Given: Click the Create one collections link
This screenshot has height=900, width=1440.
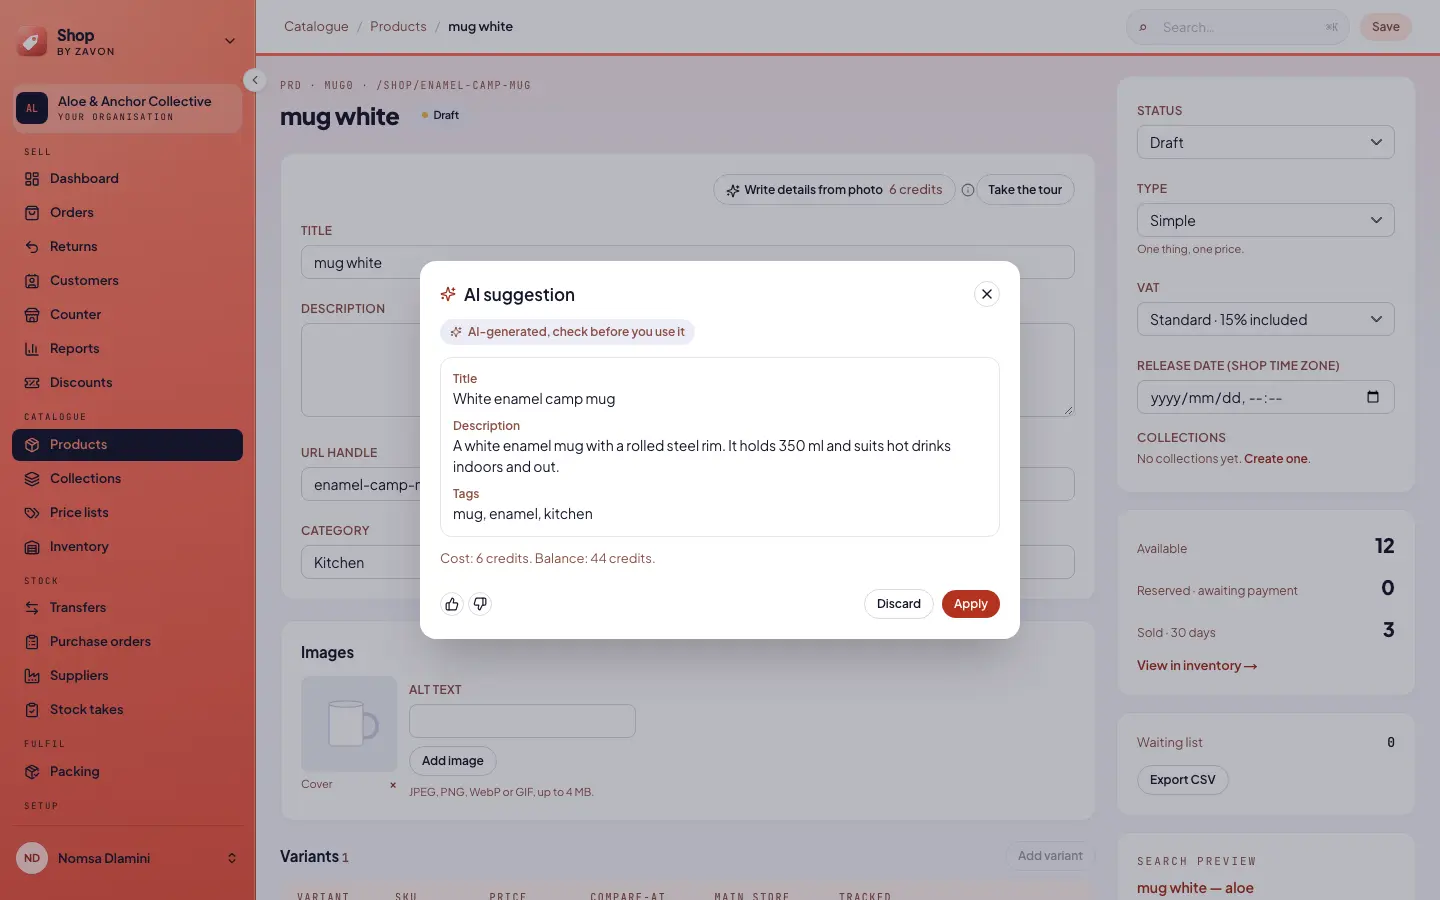Looking at the screenshot, I should pyautogui.click(x=1276, y=459).
